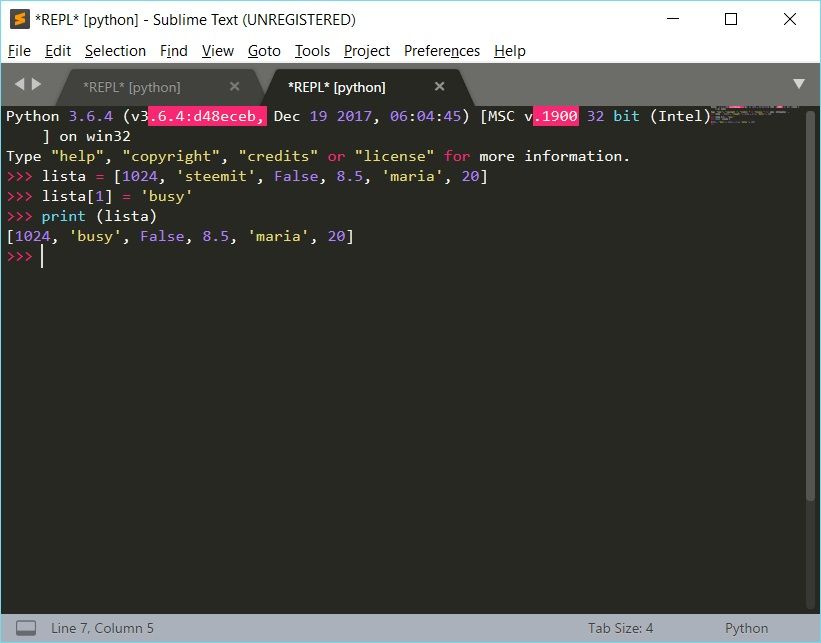The width and height of the screenshot is (821, 643).
Task: Click the 'on win32' banner text
Action: 95,137
